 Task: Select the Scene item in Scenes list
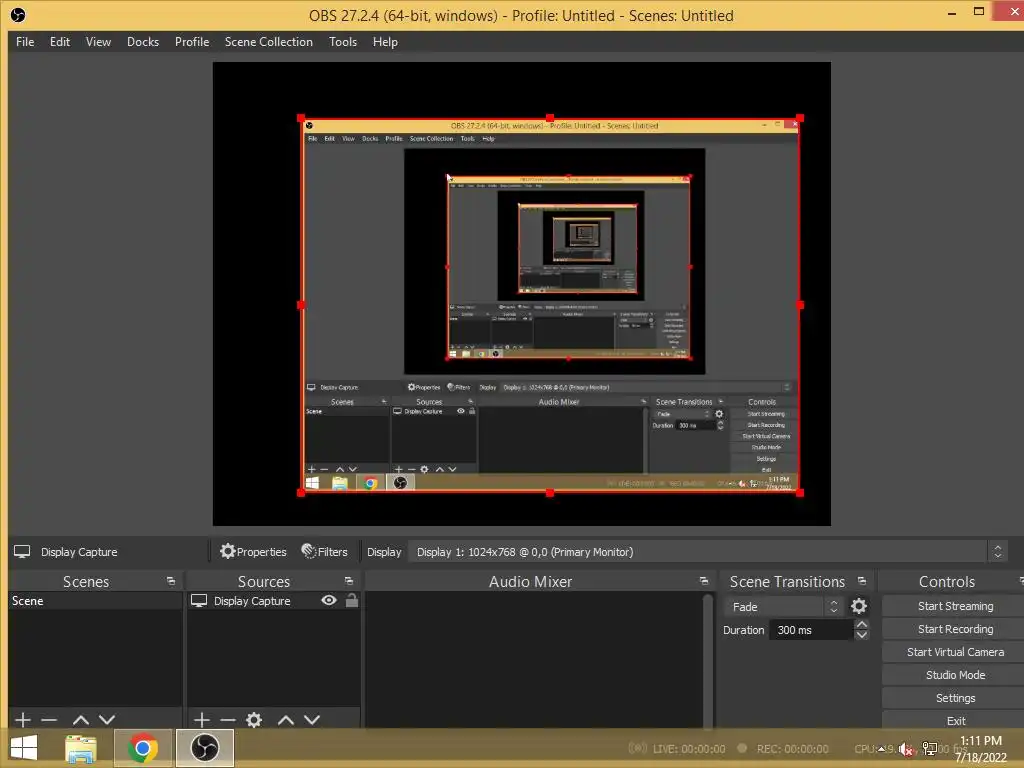coord(95,601)
